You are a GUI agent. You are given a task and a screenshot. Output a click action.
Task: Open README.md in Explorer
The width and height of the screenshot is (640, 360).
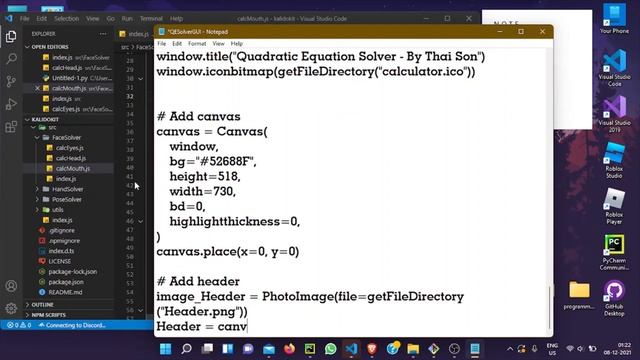pyautogui.click(x=65, y=292)
